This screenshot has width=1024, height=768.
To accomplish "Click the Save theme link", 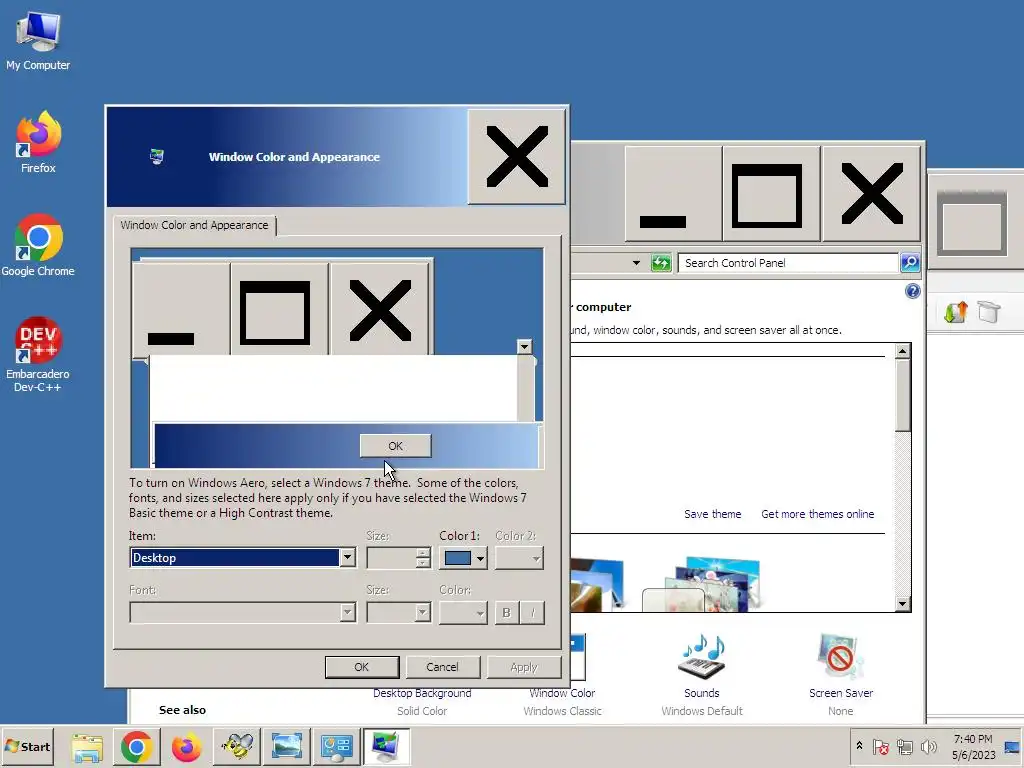I will coord(712,514).
